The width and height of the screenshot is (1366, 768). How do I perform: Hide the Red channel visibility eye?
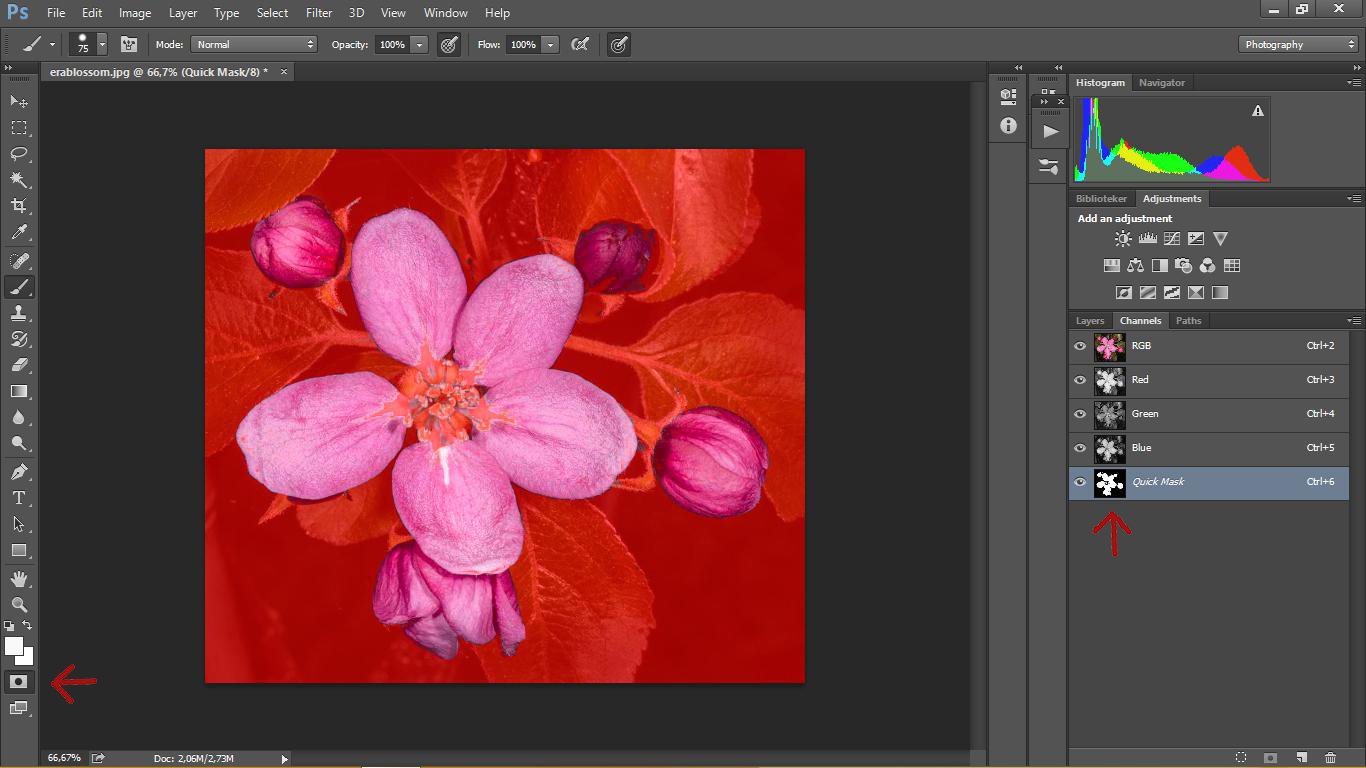click(x=1080, y=380)
